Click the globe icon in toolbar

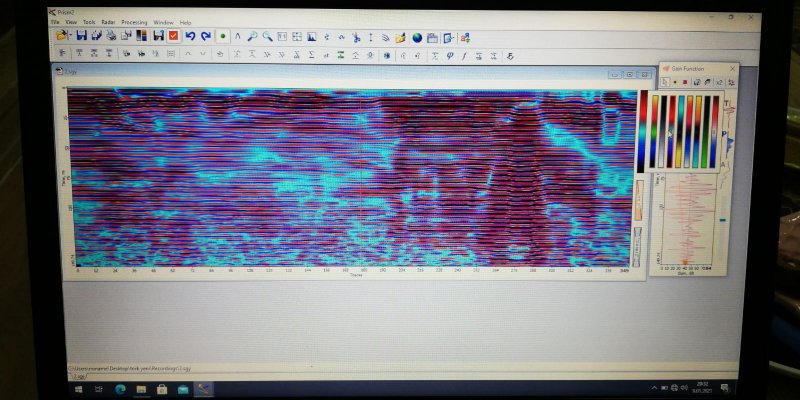coord(417,38)
